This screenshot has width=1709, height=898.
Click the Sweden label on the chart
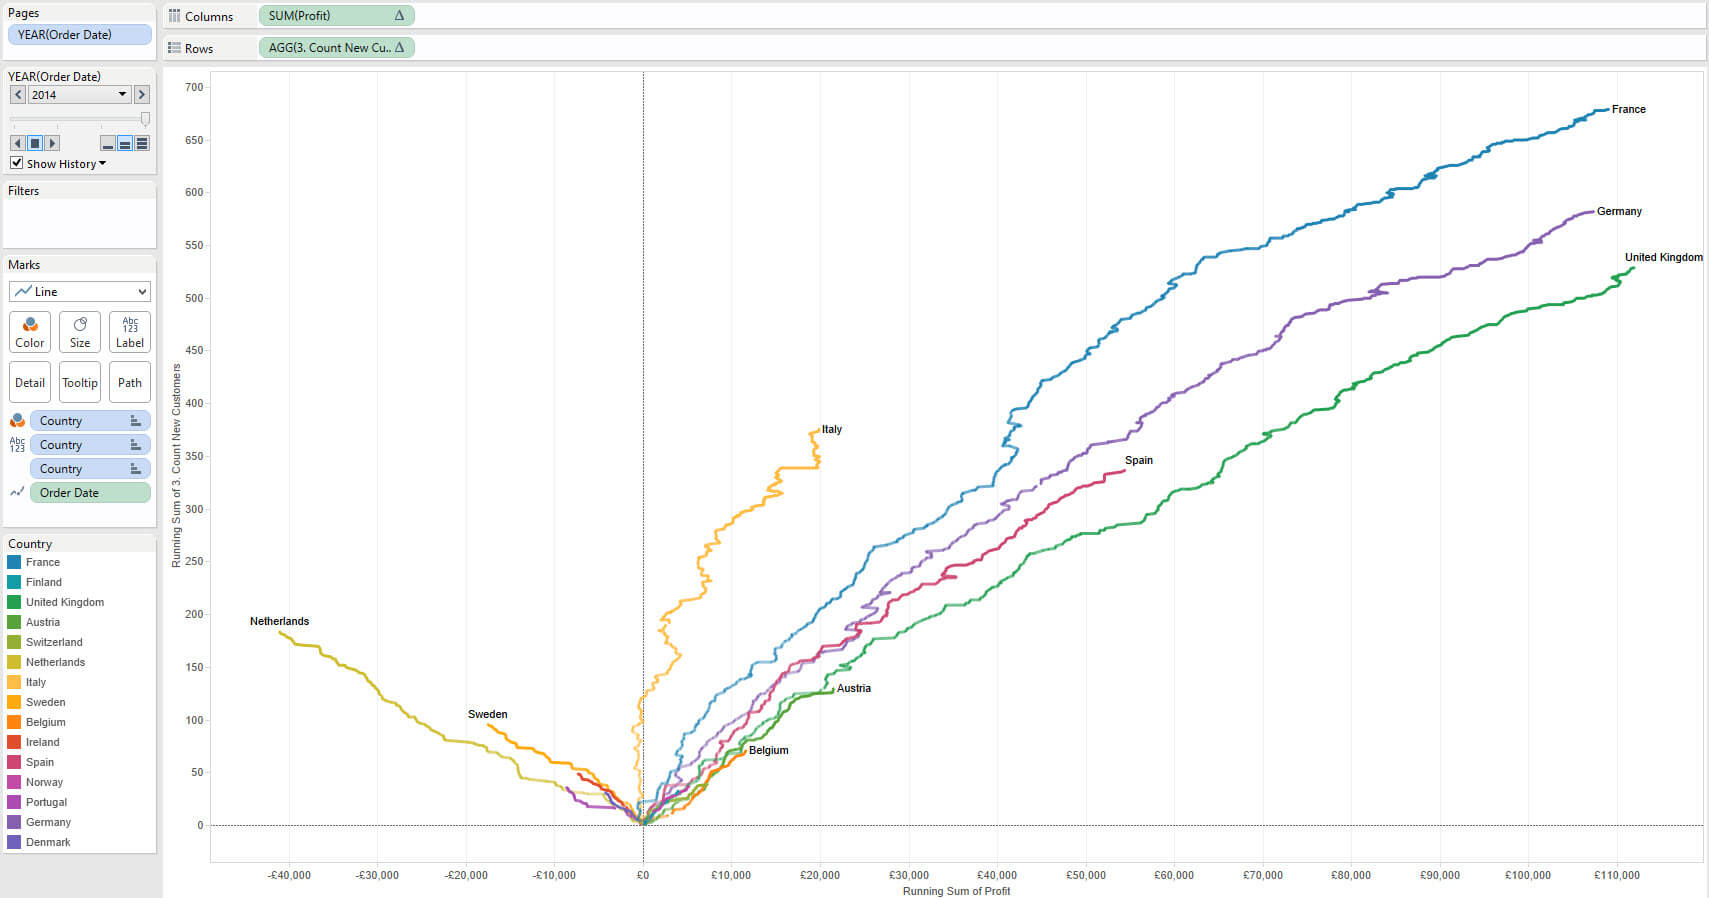(x=488, y=714)
